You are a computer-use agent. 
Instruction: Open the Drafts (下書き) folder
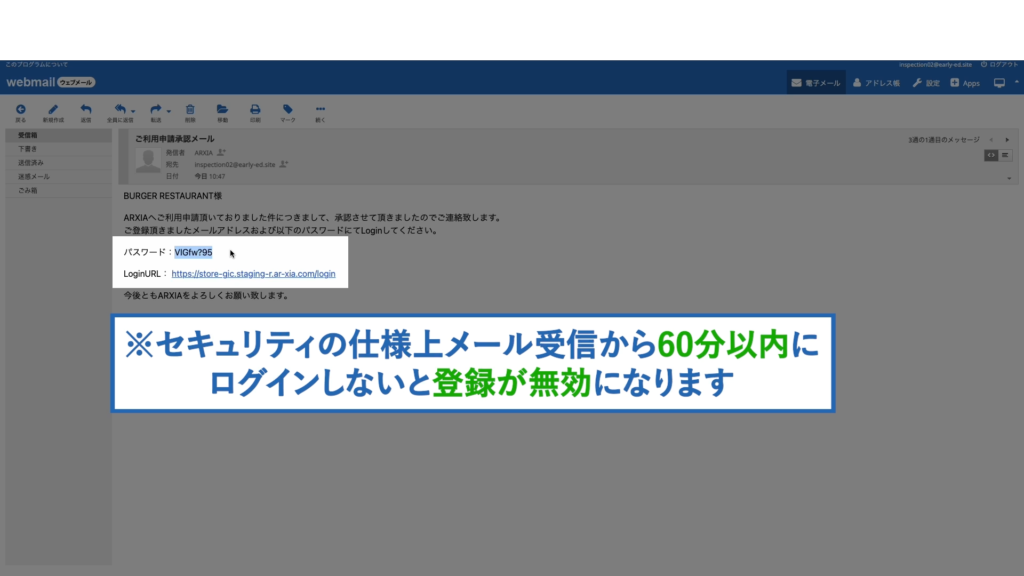(x=59, y=149)
